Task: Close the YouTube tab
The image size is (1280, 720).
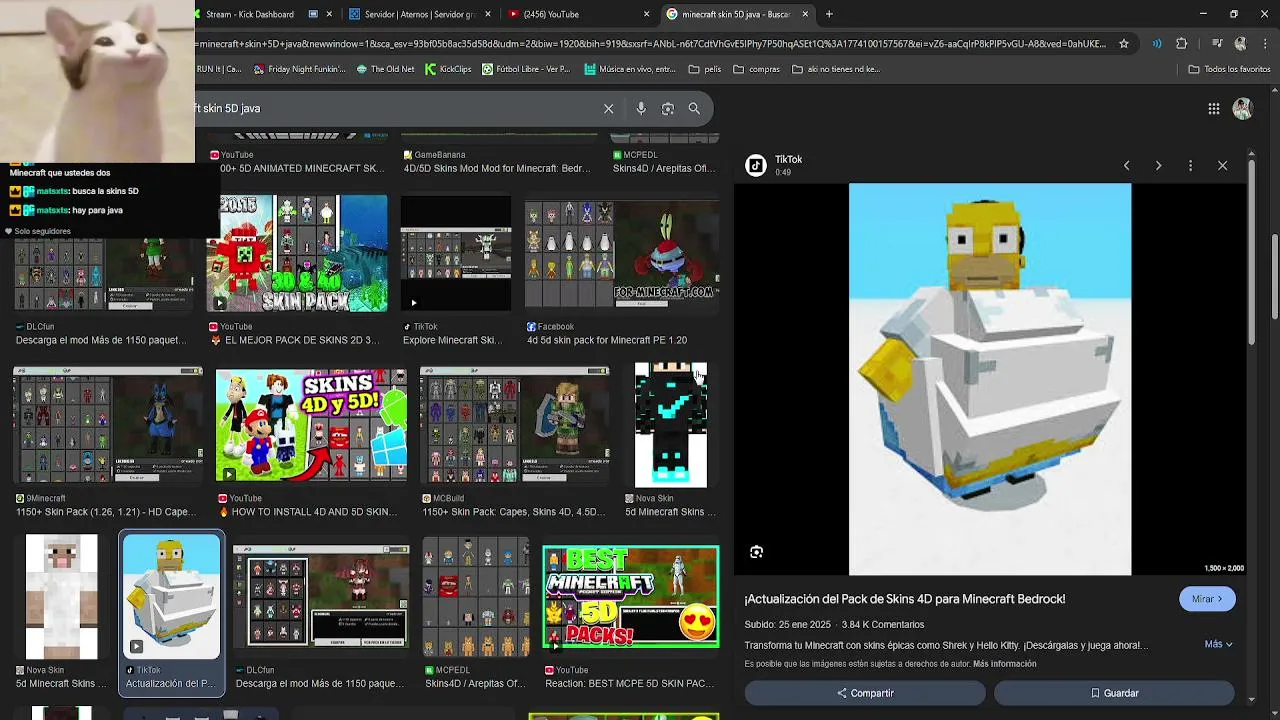Action: point(646,14)
